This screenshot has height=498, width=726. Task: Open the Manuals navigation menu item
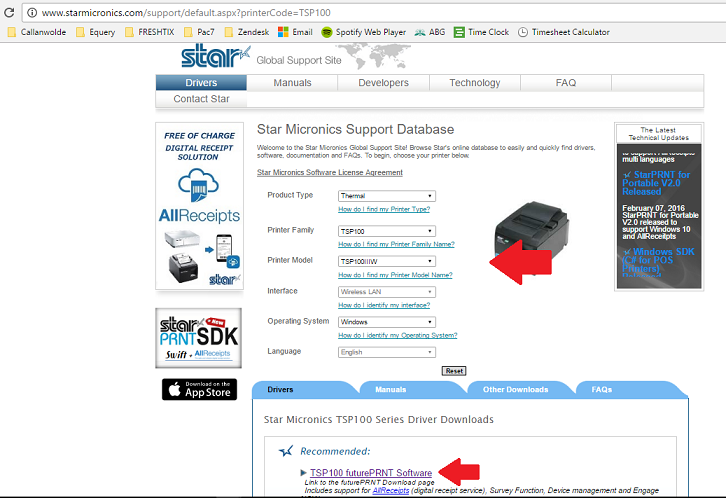tap(292, 82)
